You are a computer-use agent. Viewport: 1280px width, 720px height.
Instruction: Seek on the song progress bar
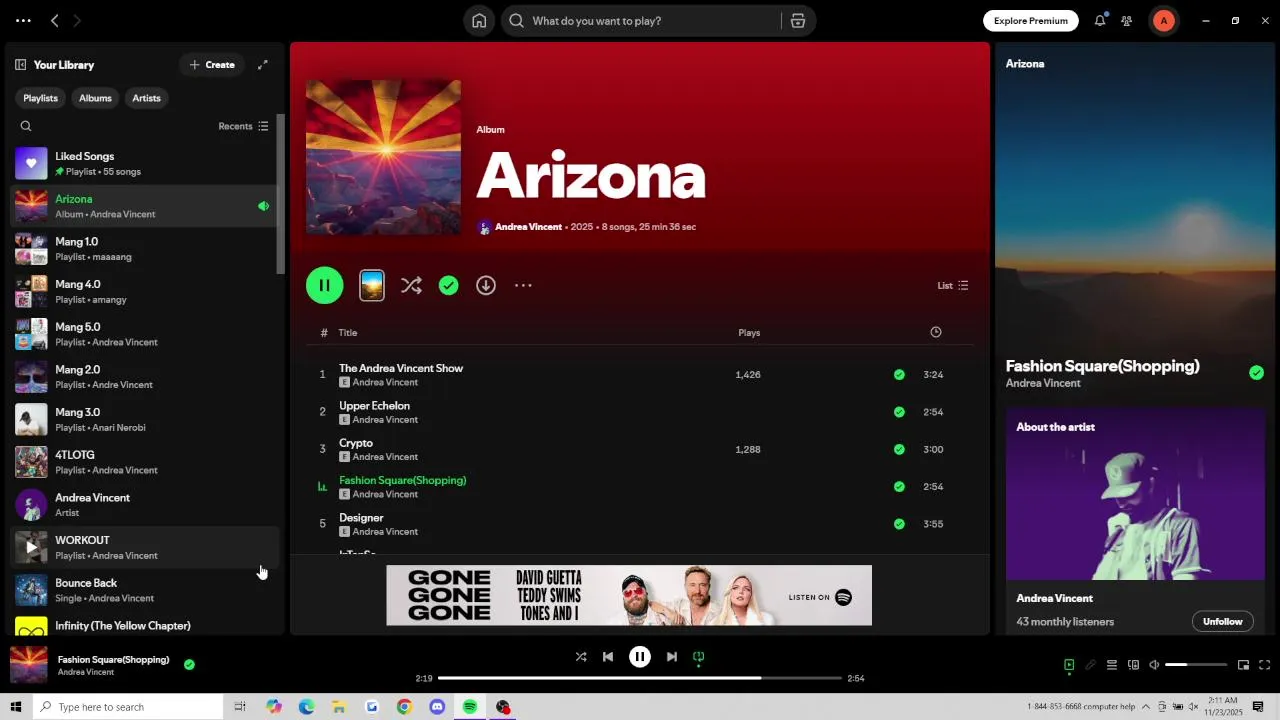click(x=640, y=678)
